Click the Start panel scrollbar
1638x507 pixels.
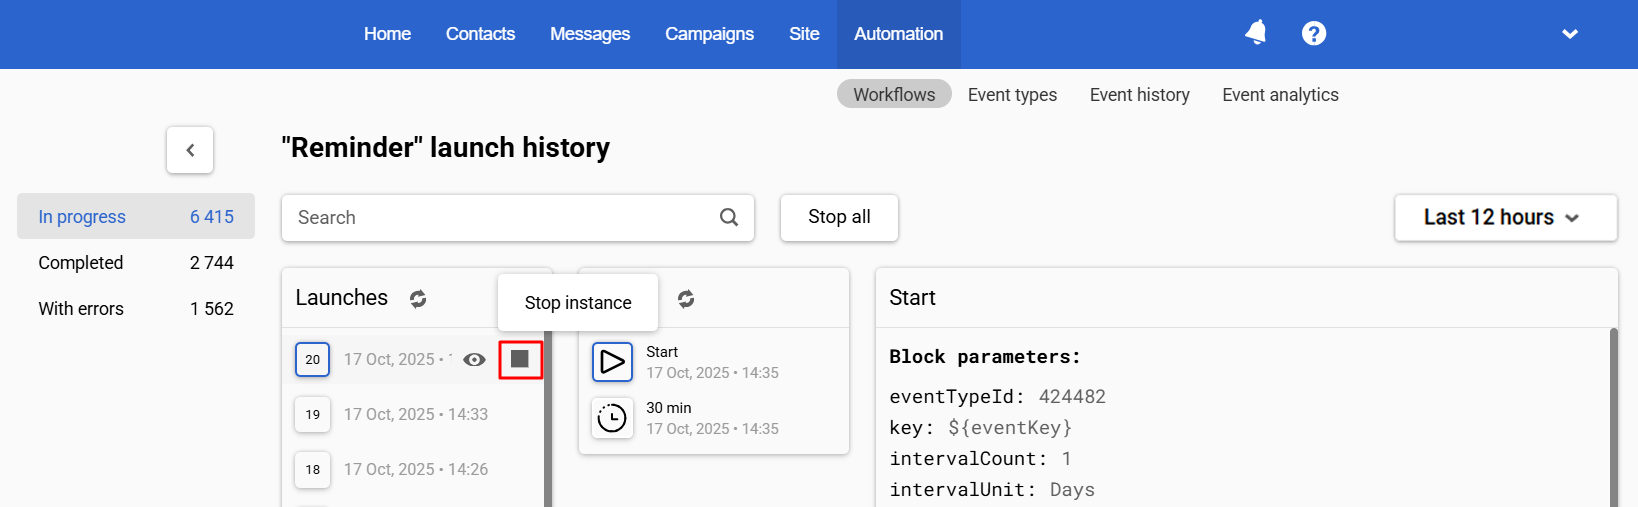point(1613,418)
